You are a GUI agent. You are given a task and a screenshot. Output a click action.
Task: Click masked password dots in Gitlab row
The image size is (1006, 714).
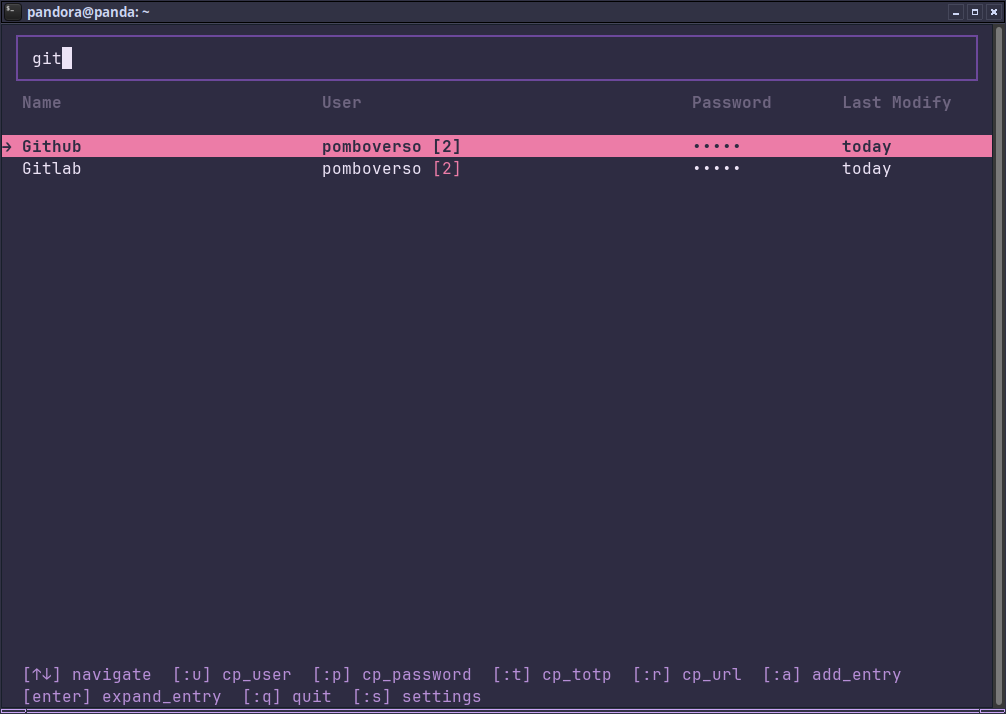[x=717, y=169]
